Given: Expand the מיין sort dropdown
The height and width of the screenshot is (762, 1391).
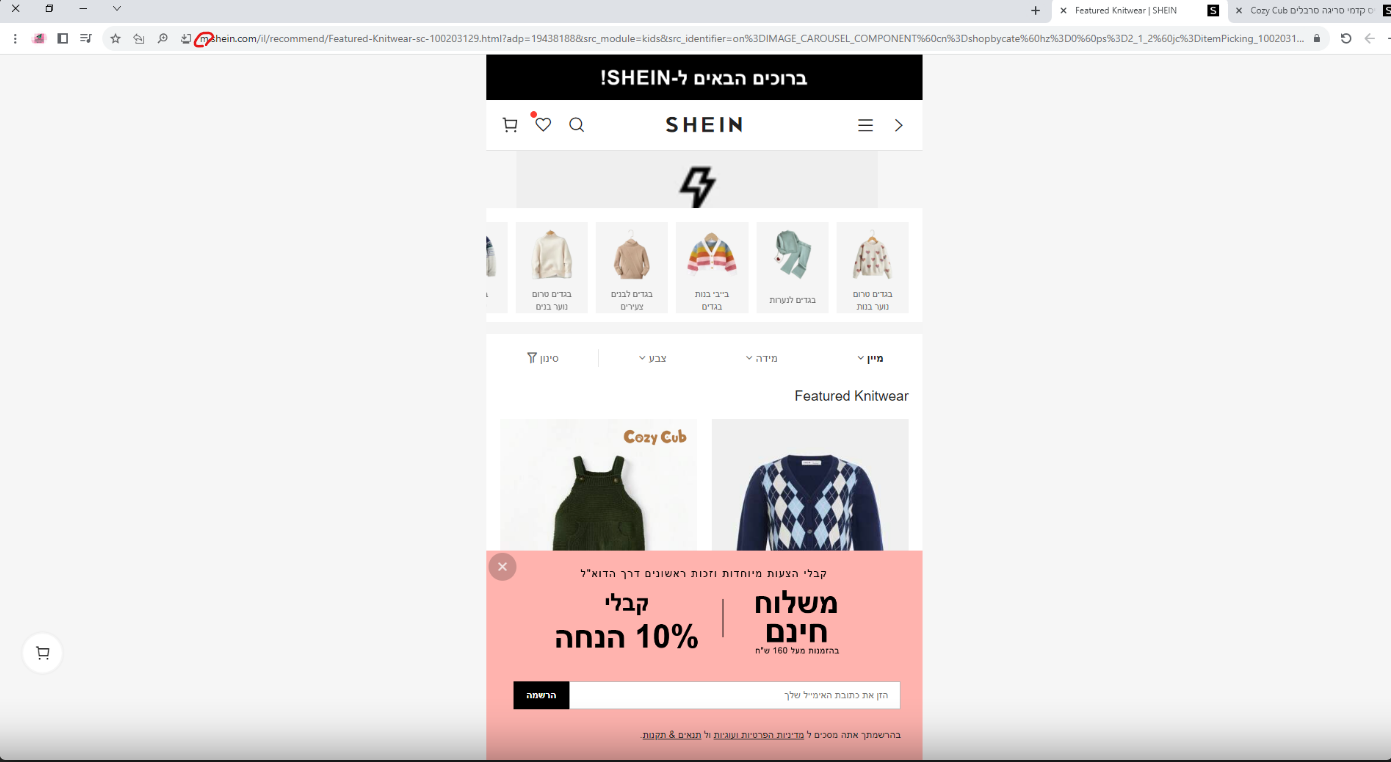Looking at the screenshot, I should pyautogui.click(x=870, y=358).
